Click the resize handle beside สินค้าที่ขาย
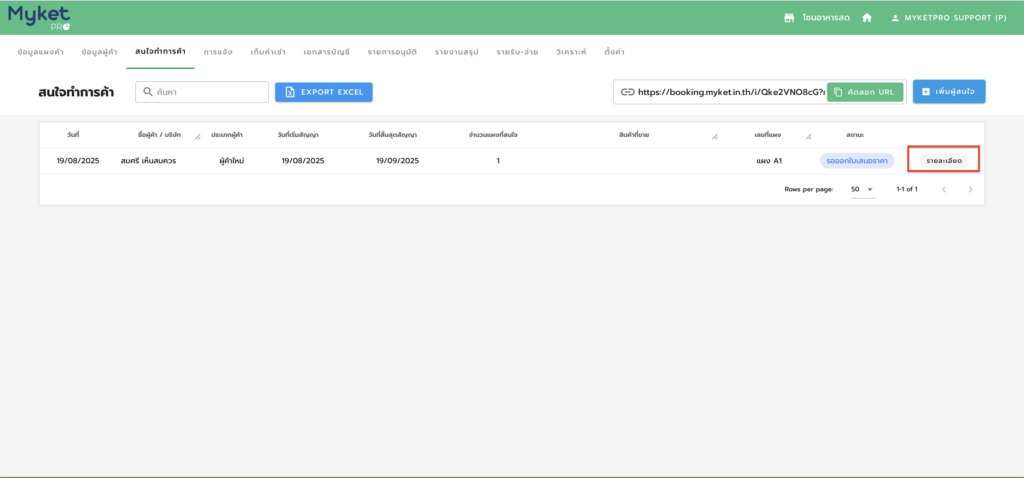Image resolution: width=1024 pixels, height=478 pixels. click(x=714, y=136)
